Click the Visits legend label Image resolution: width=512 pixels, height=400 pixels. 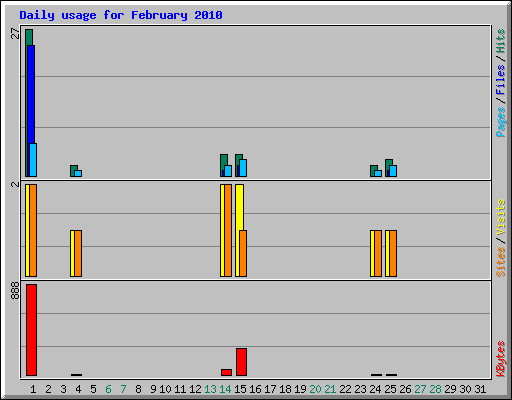point(500,217)
